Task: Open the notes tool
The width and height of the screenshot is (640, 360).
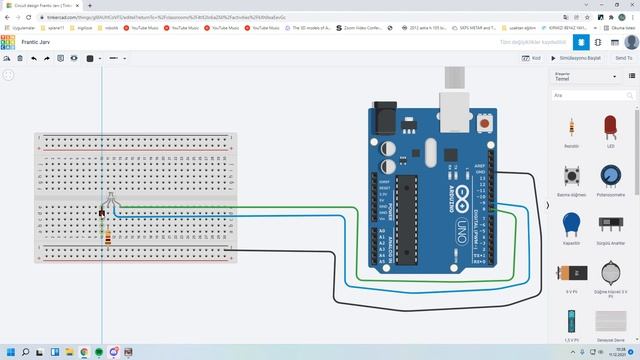Action: coord(60,58)
